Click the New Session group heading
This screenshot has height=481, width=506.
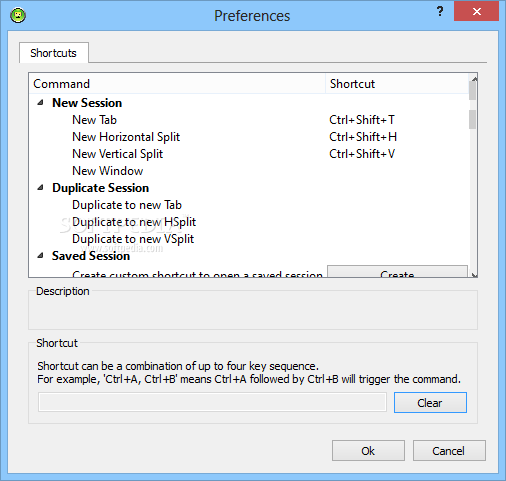[x=87, y=103]
